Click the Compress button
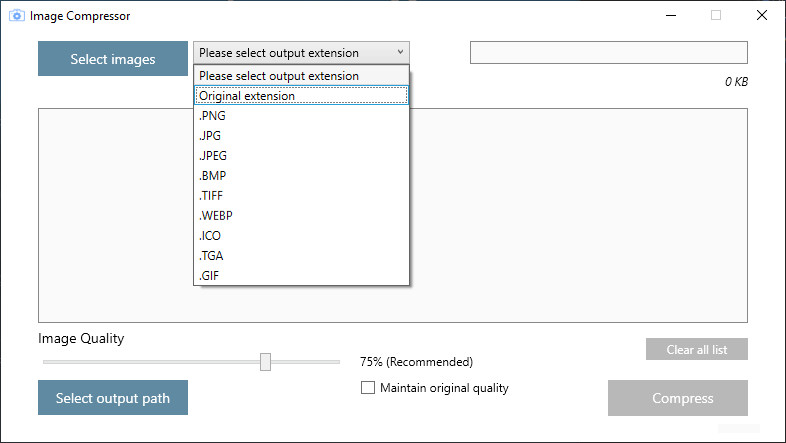The width and height of the screenshot is (786, 443). (678, 398)
